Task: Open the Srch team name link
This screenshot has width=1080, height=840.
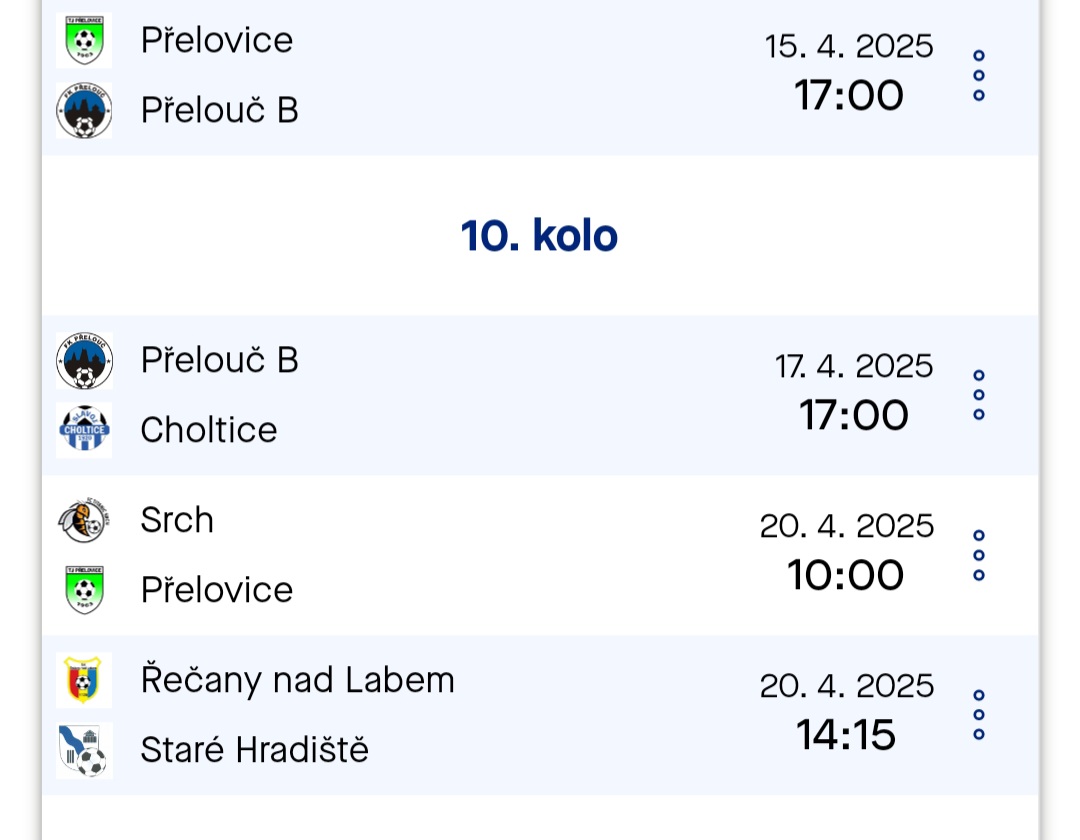Action: pos(177,520)
